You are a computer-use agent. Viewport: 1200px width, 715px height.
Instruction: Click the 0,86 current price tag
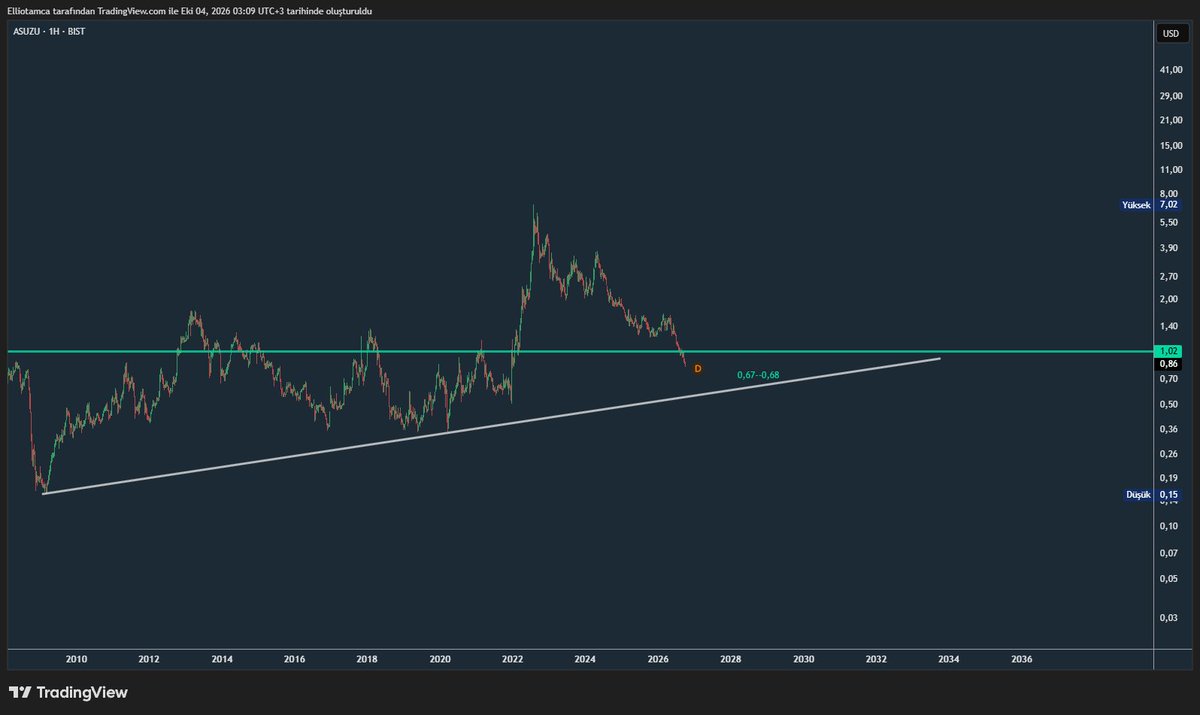pos(1168,365)
